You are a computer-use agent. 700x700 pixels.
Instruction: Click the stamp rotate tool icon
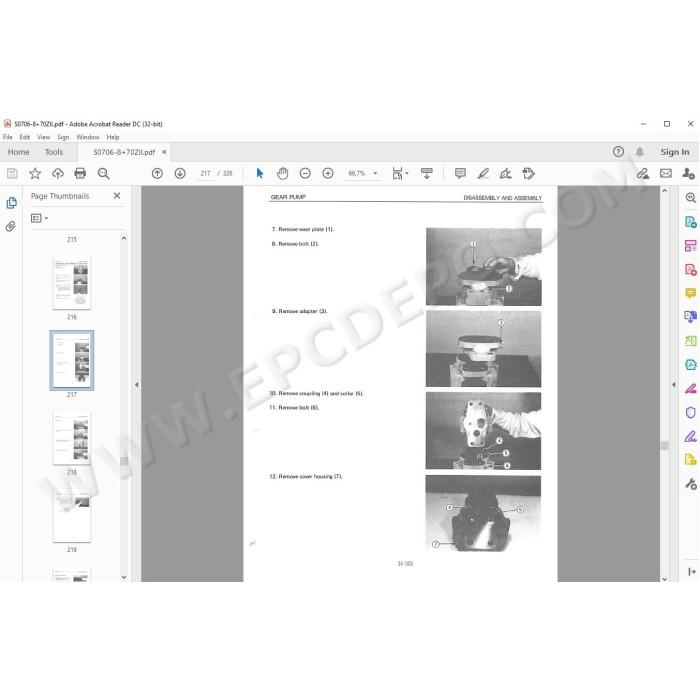click(x=529, y=173)
